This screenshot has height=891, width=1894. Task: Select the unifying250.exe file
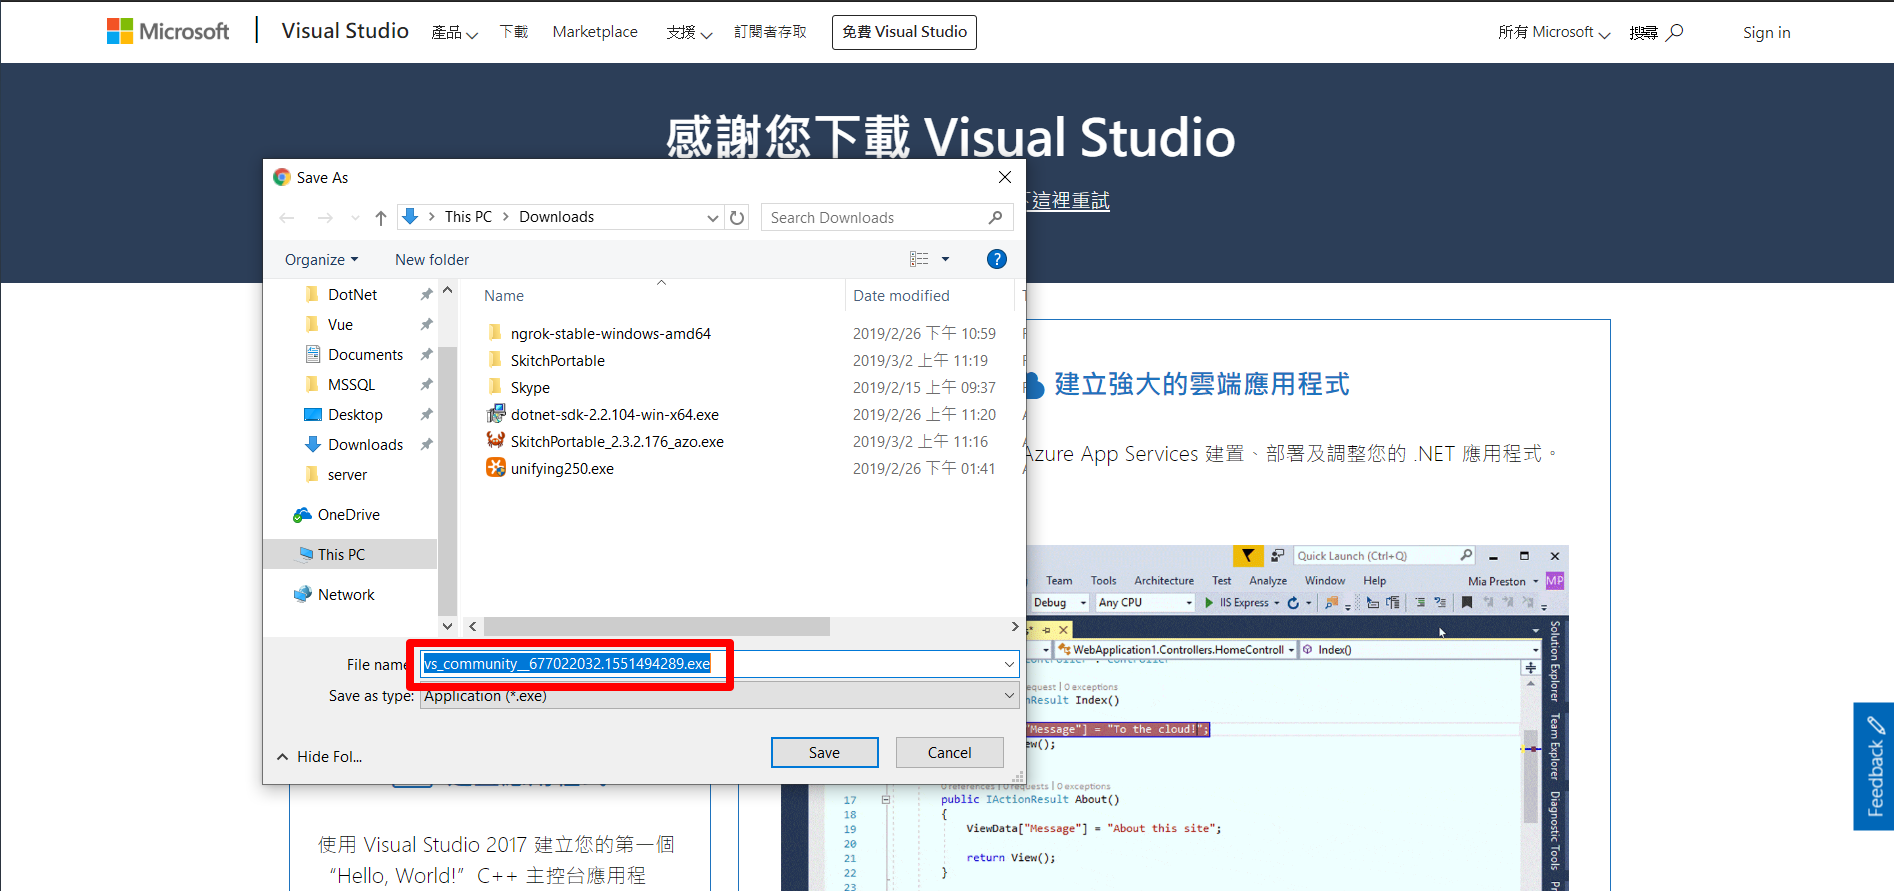562,469
